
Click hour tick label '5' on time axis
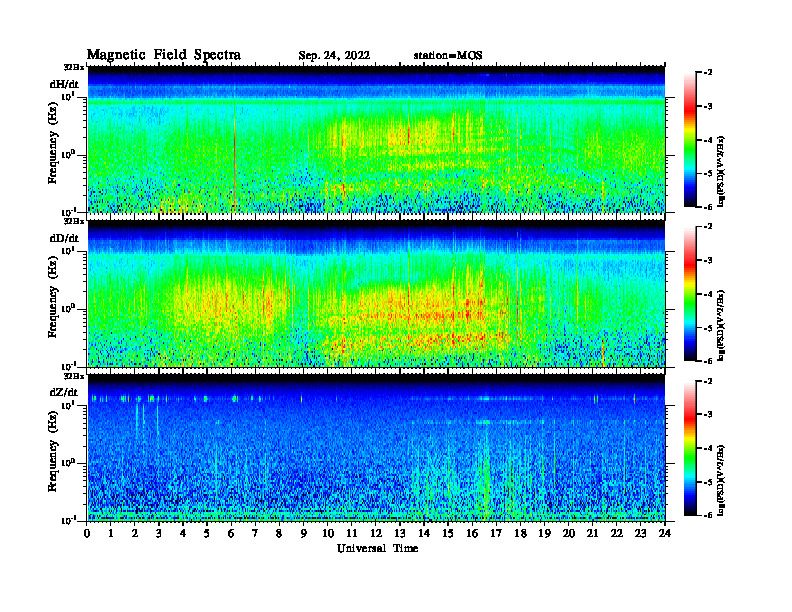(x=207, y=533)
